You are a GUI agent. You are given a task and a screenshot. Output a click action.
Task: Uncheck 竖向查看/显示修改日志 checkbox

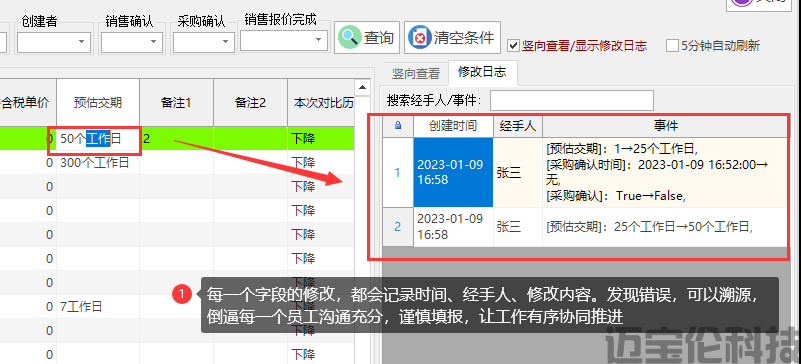click(513, 46)
